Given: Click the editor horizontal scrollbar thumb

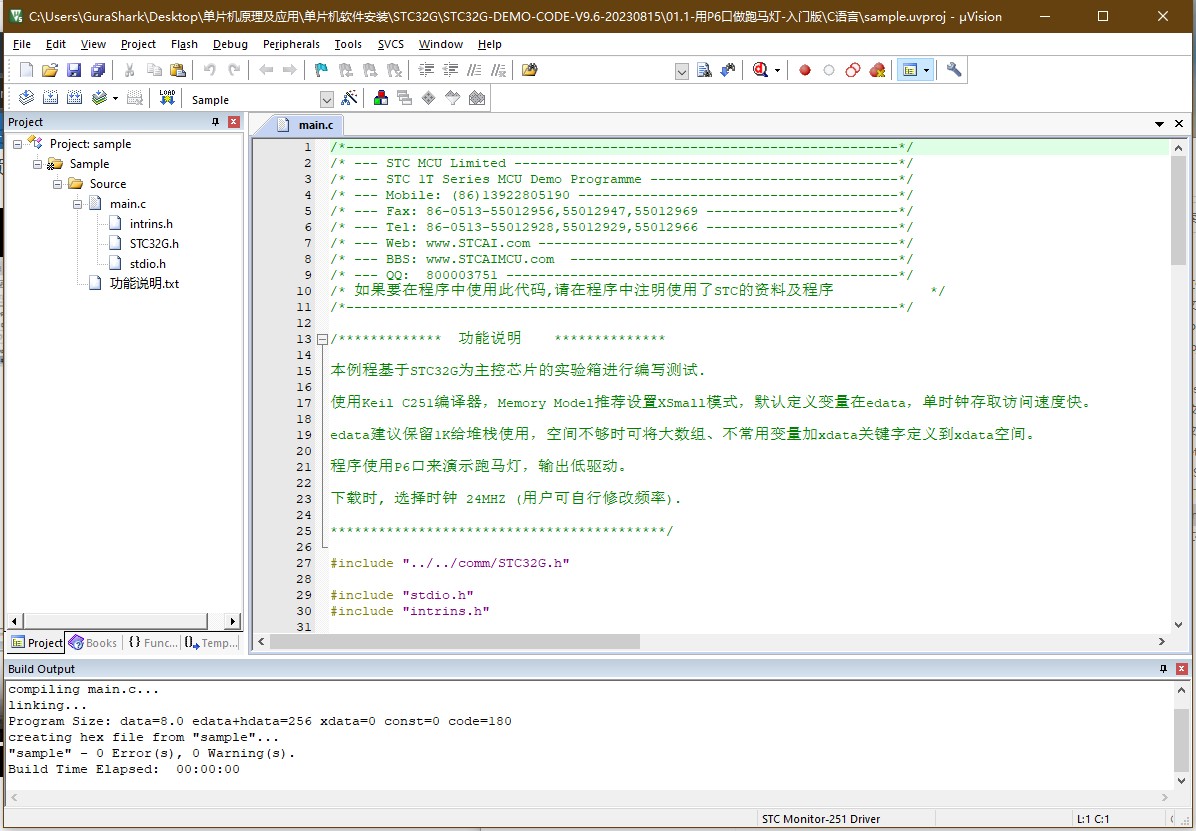Looking at the screenshot, I should (x=455, y=642).
